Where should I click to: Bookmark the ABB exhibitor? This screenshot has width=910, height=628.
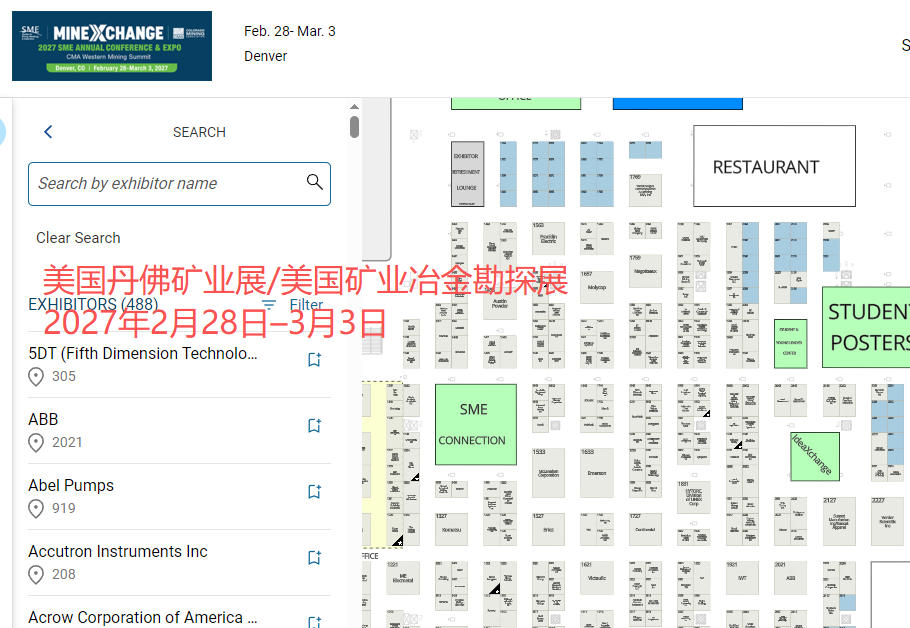[x=314, y=426]
